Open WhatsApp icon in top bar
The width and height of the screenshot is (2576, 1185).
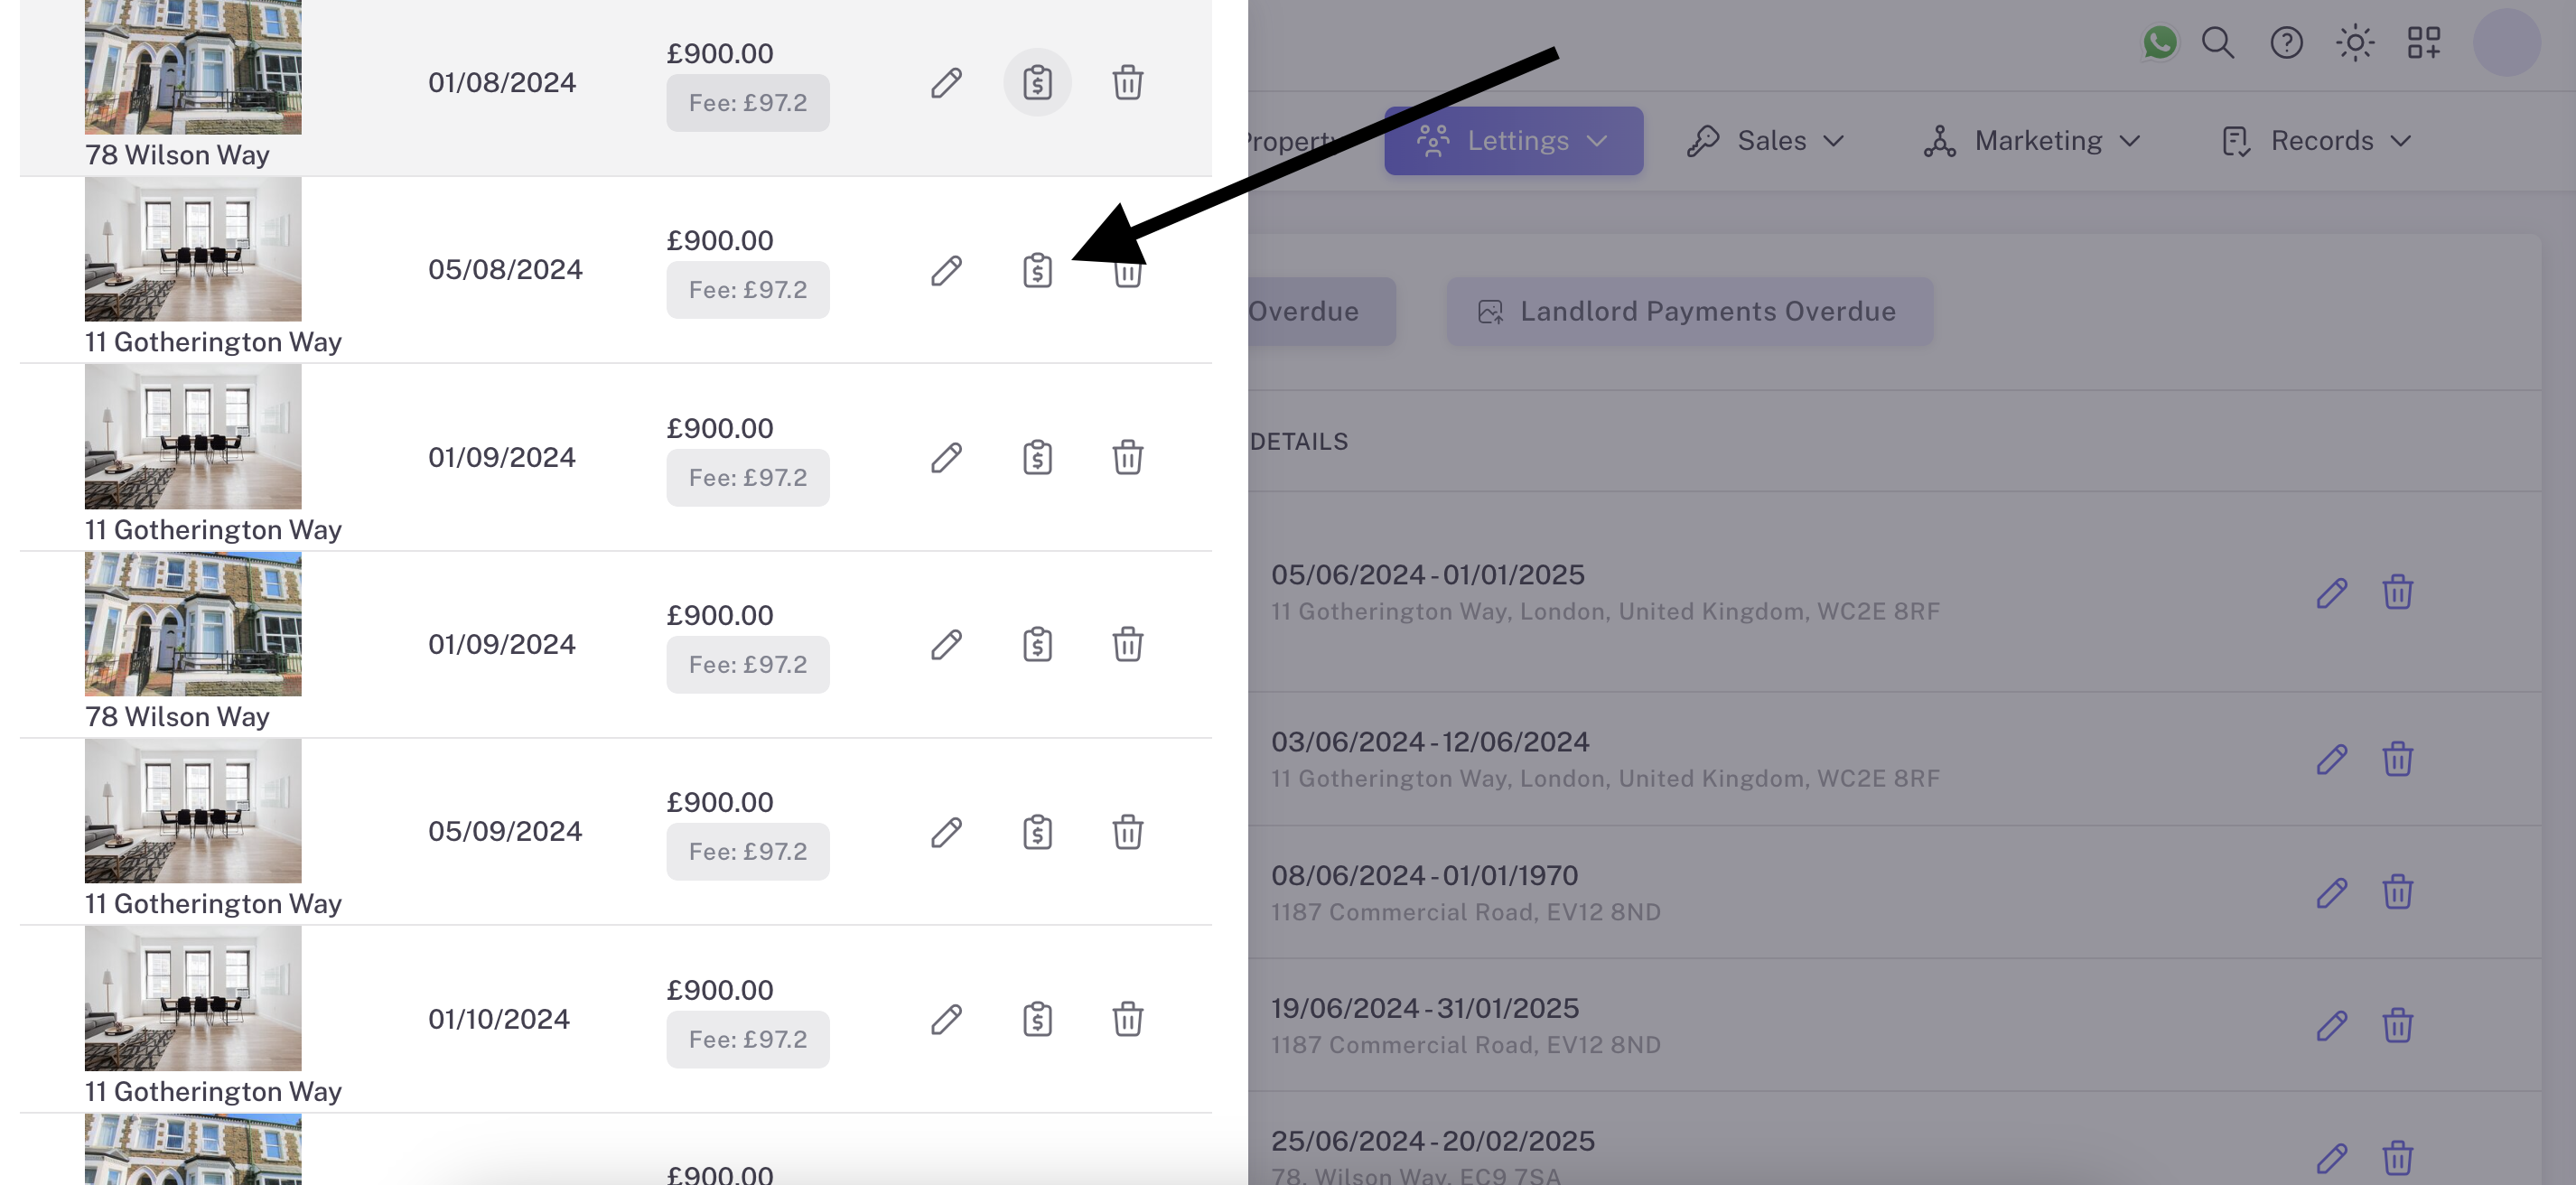(x=2159, y=42)
